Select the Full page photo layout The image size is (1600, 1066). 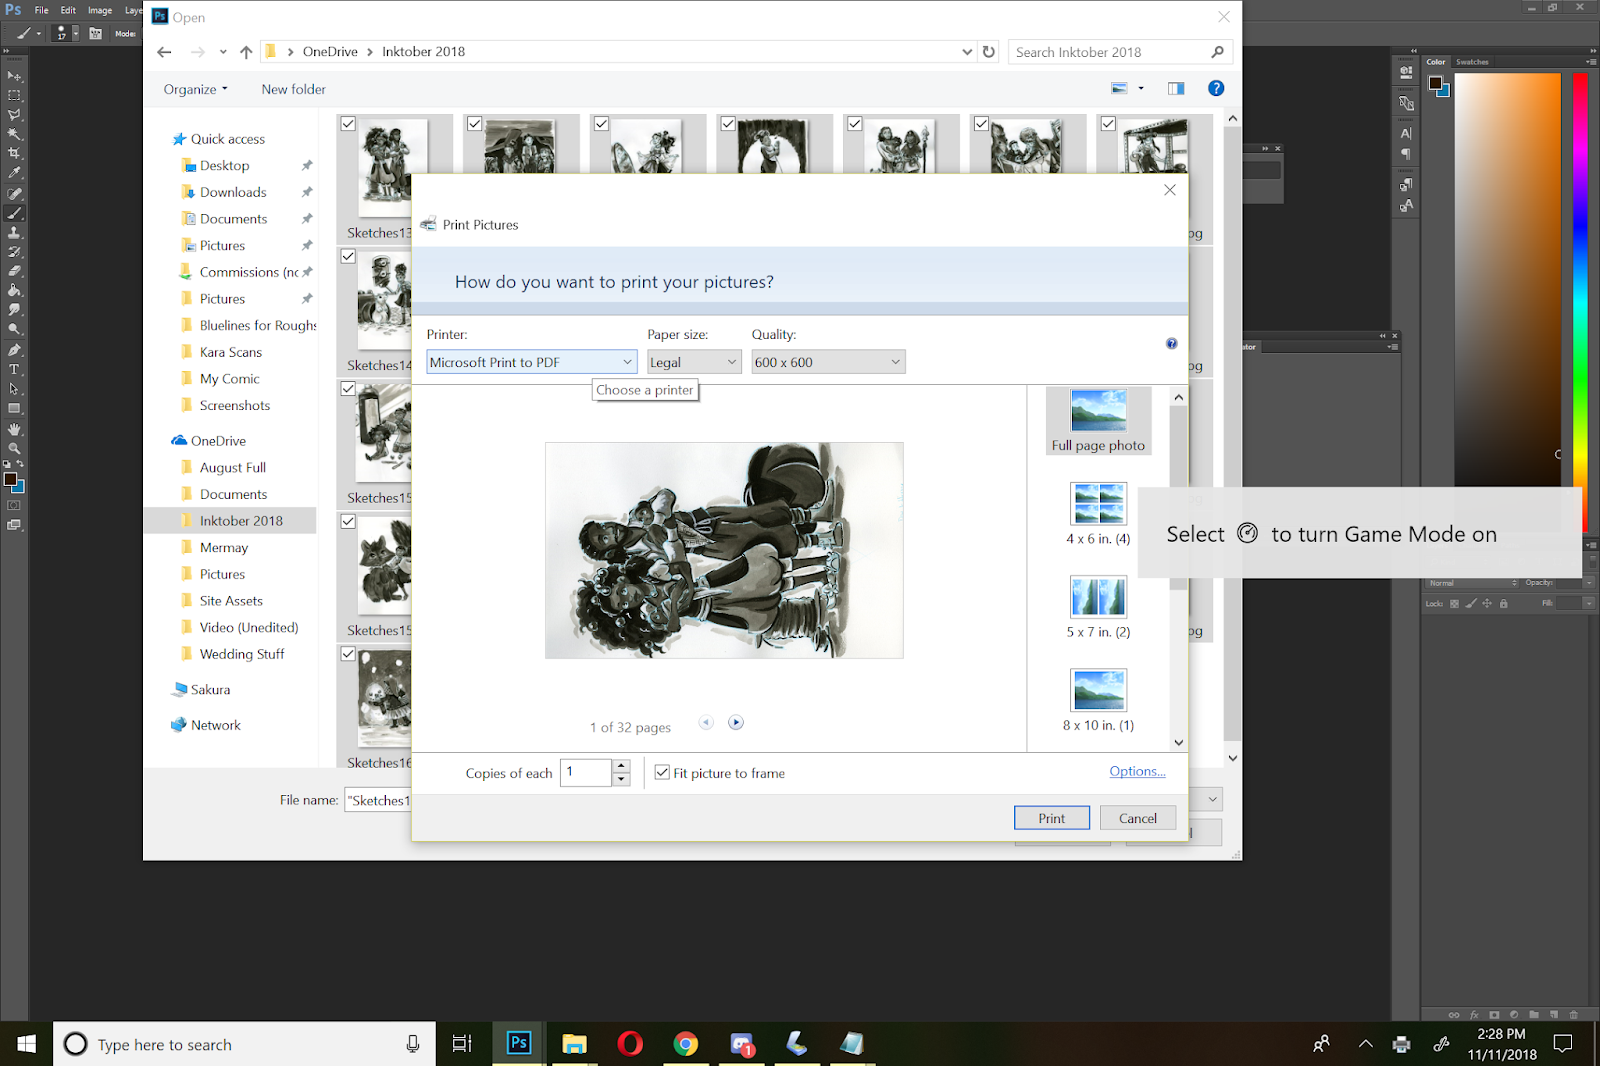[1098, 421]
